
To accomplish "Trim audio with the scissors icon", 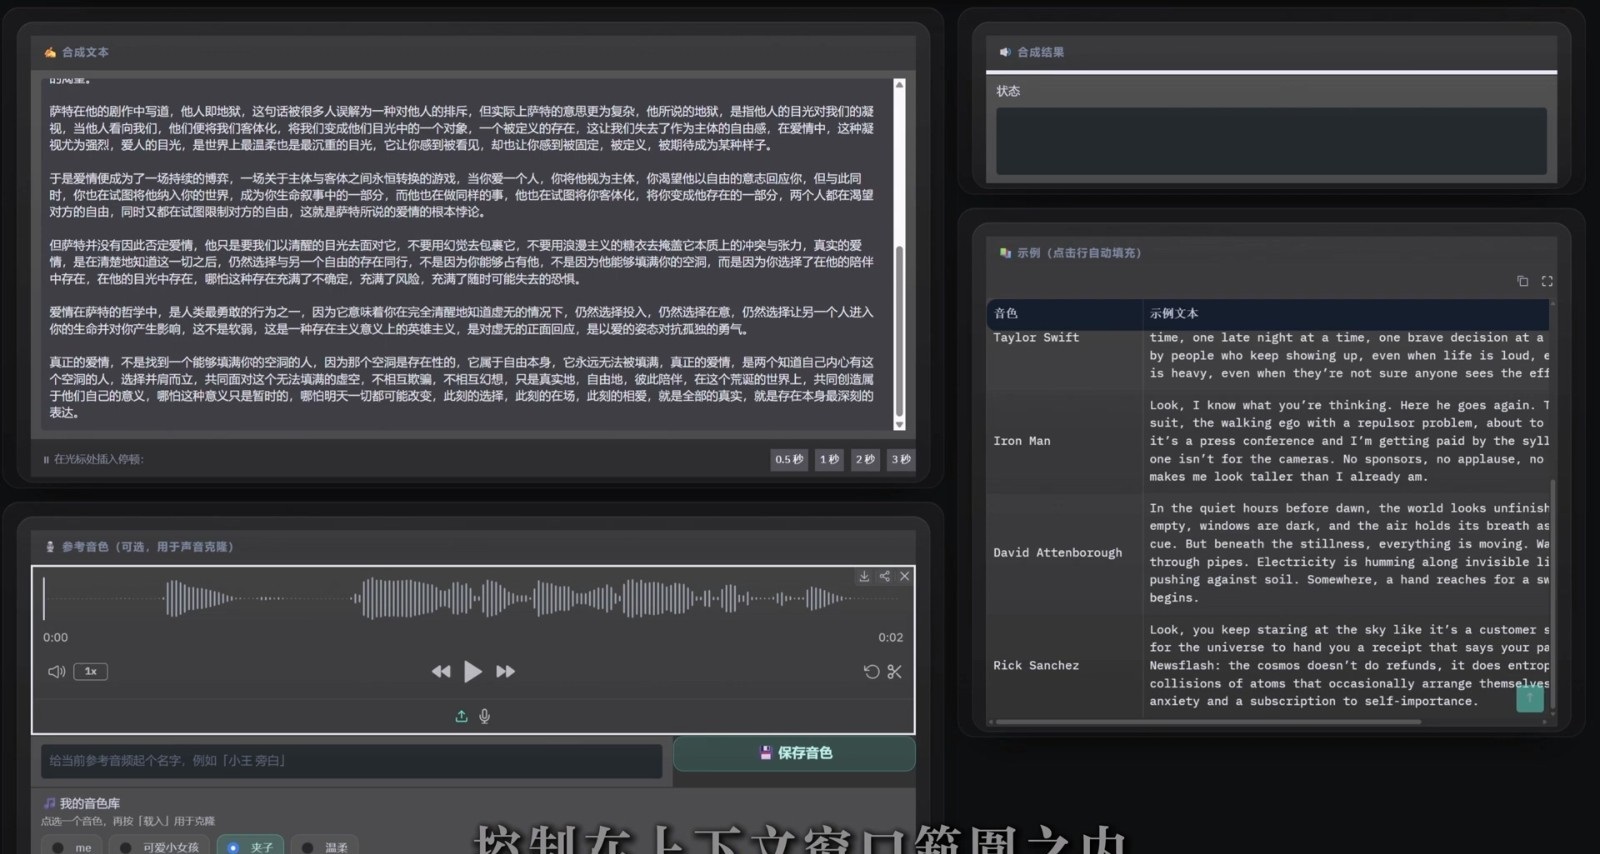I will point(894,672).
